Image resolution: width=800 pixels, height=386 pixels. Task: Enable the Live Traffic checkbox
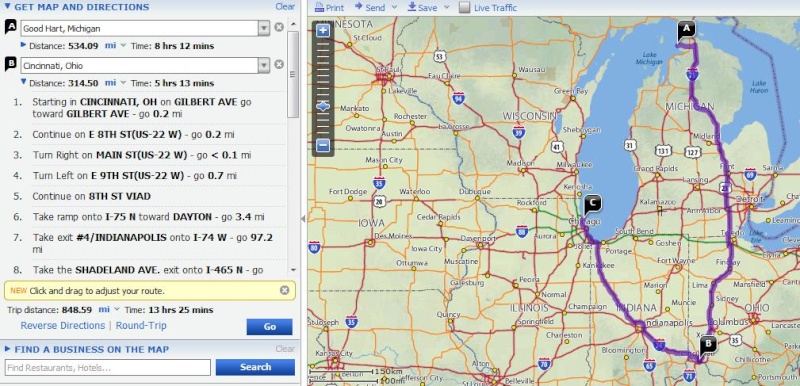464,7
